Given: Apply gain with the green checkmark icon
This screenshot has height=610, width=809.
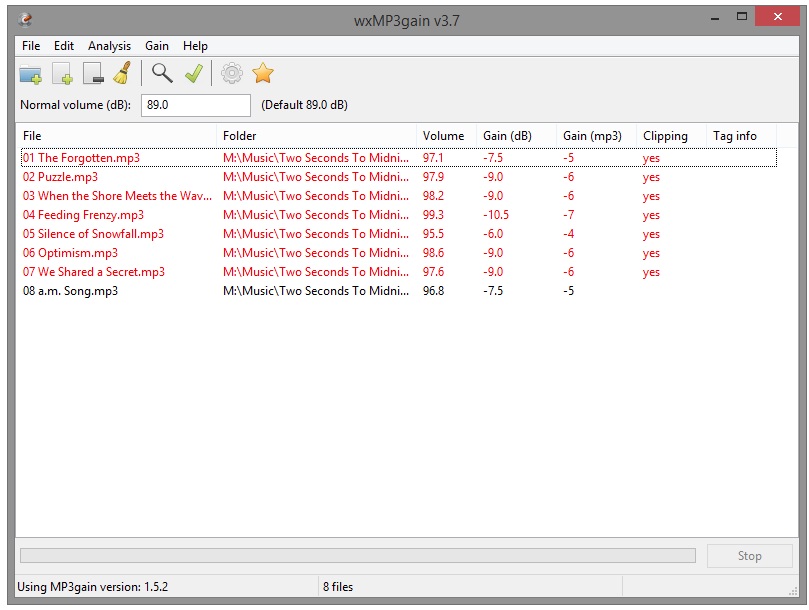Looking at the screenshot, I should click(x=193, y=73).
